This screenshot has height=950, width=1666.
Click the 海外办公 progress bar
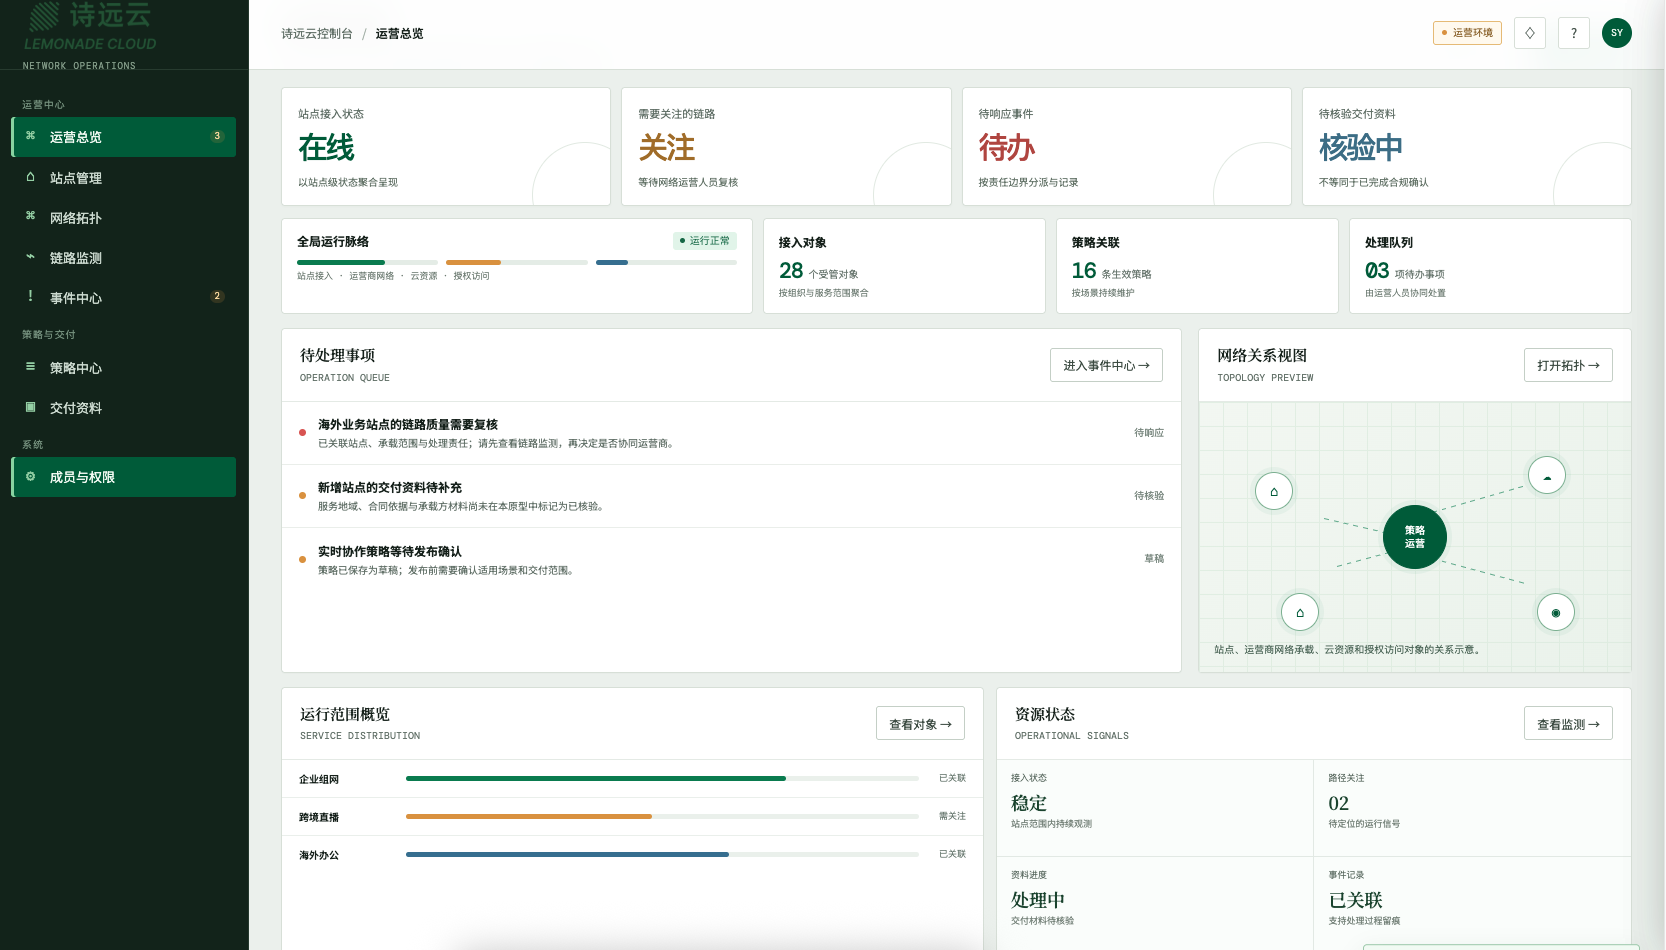coord(662,854)
